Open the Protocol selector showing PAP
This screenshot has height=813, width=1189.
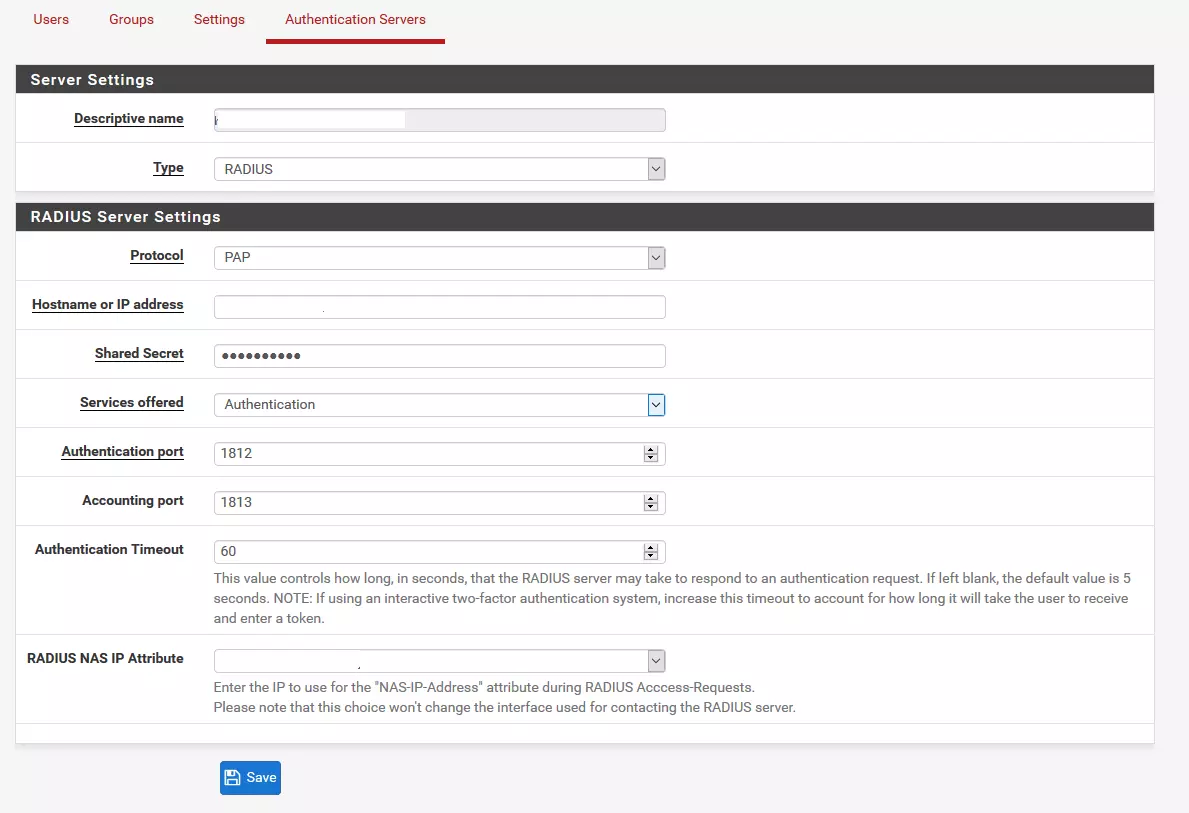point(656,257)
